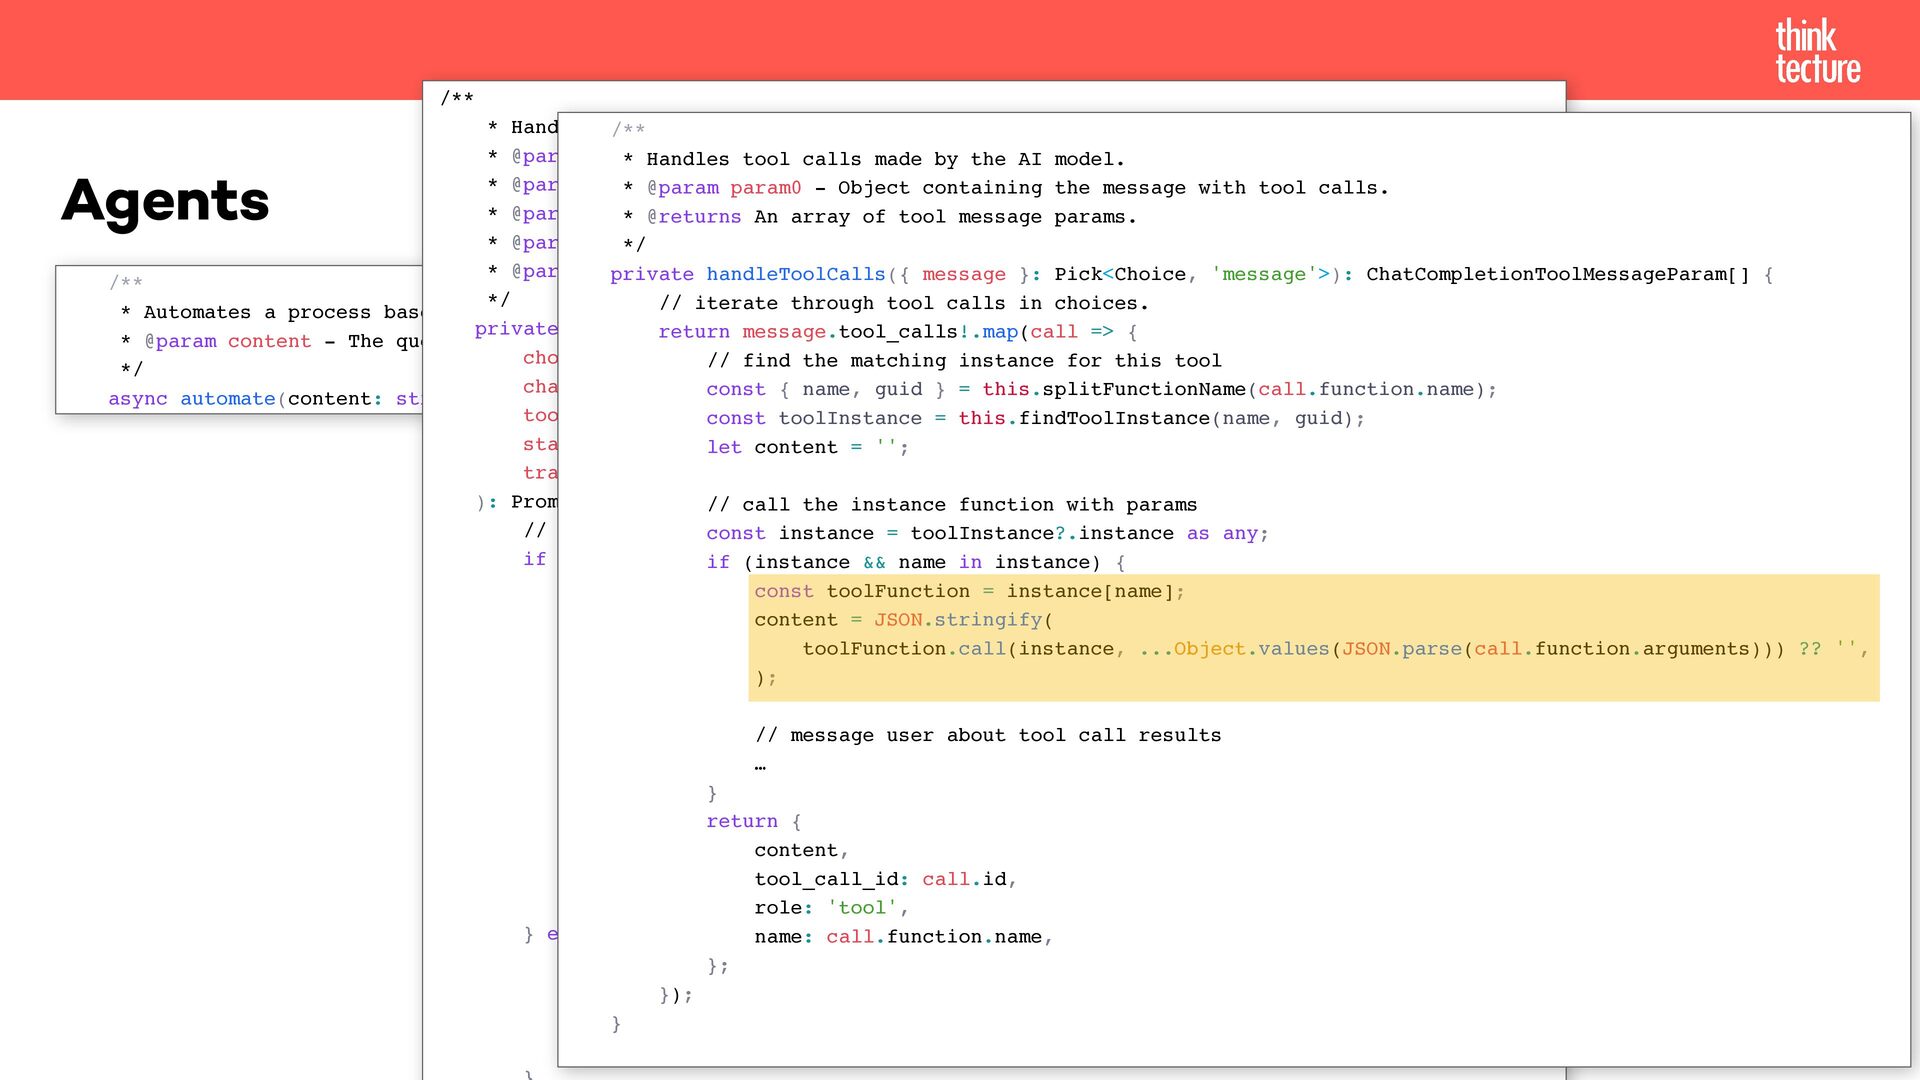Click the leftmost automate code snippet box
Screen dimensions: 1920x1080
click(x=240, y=340)
